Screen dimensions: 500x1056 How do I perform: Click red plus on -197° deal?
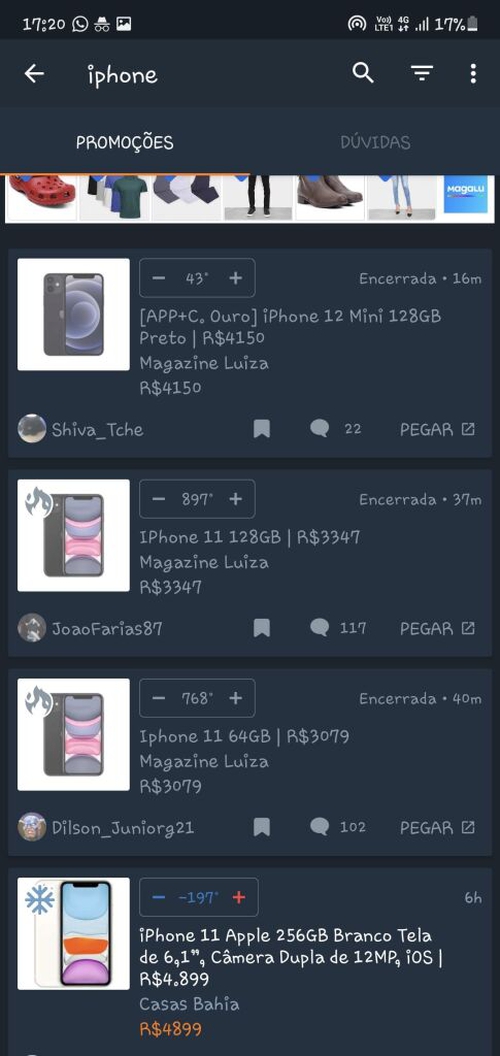[x=239, y=897]
